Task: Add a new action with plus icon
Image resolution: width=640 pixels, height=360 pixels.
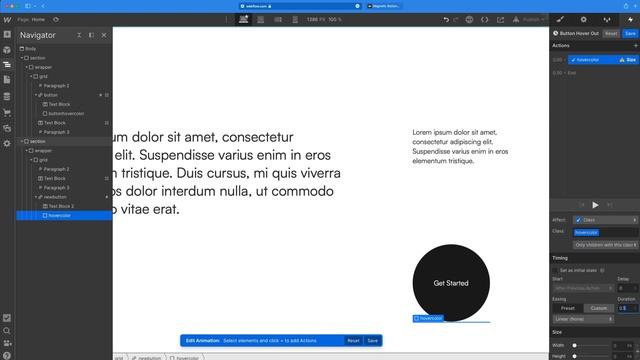Action: (x=635, y=46)
